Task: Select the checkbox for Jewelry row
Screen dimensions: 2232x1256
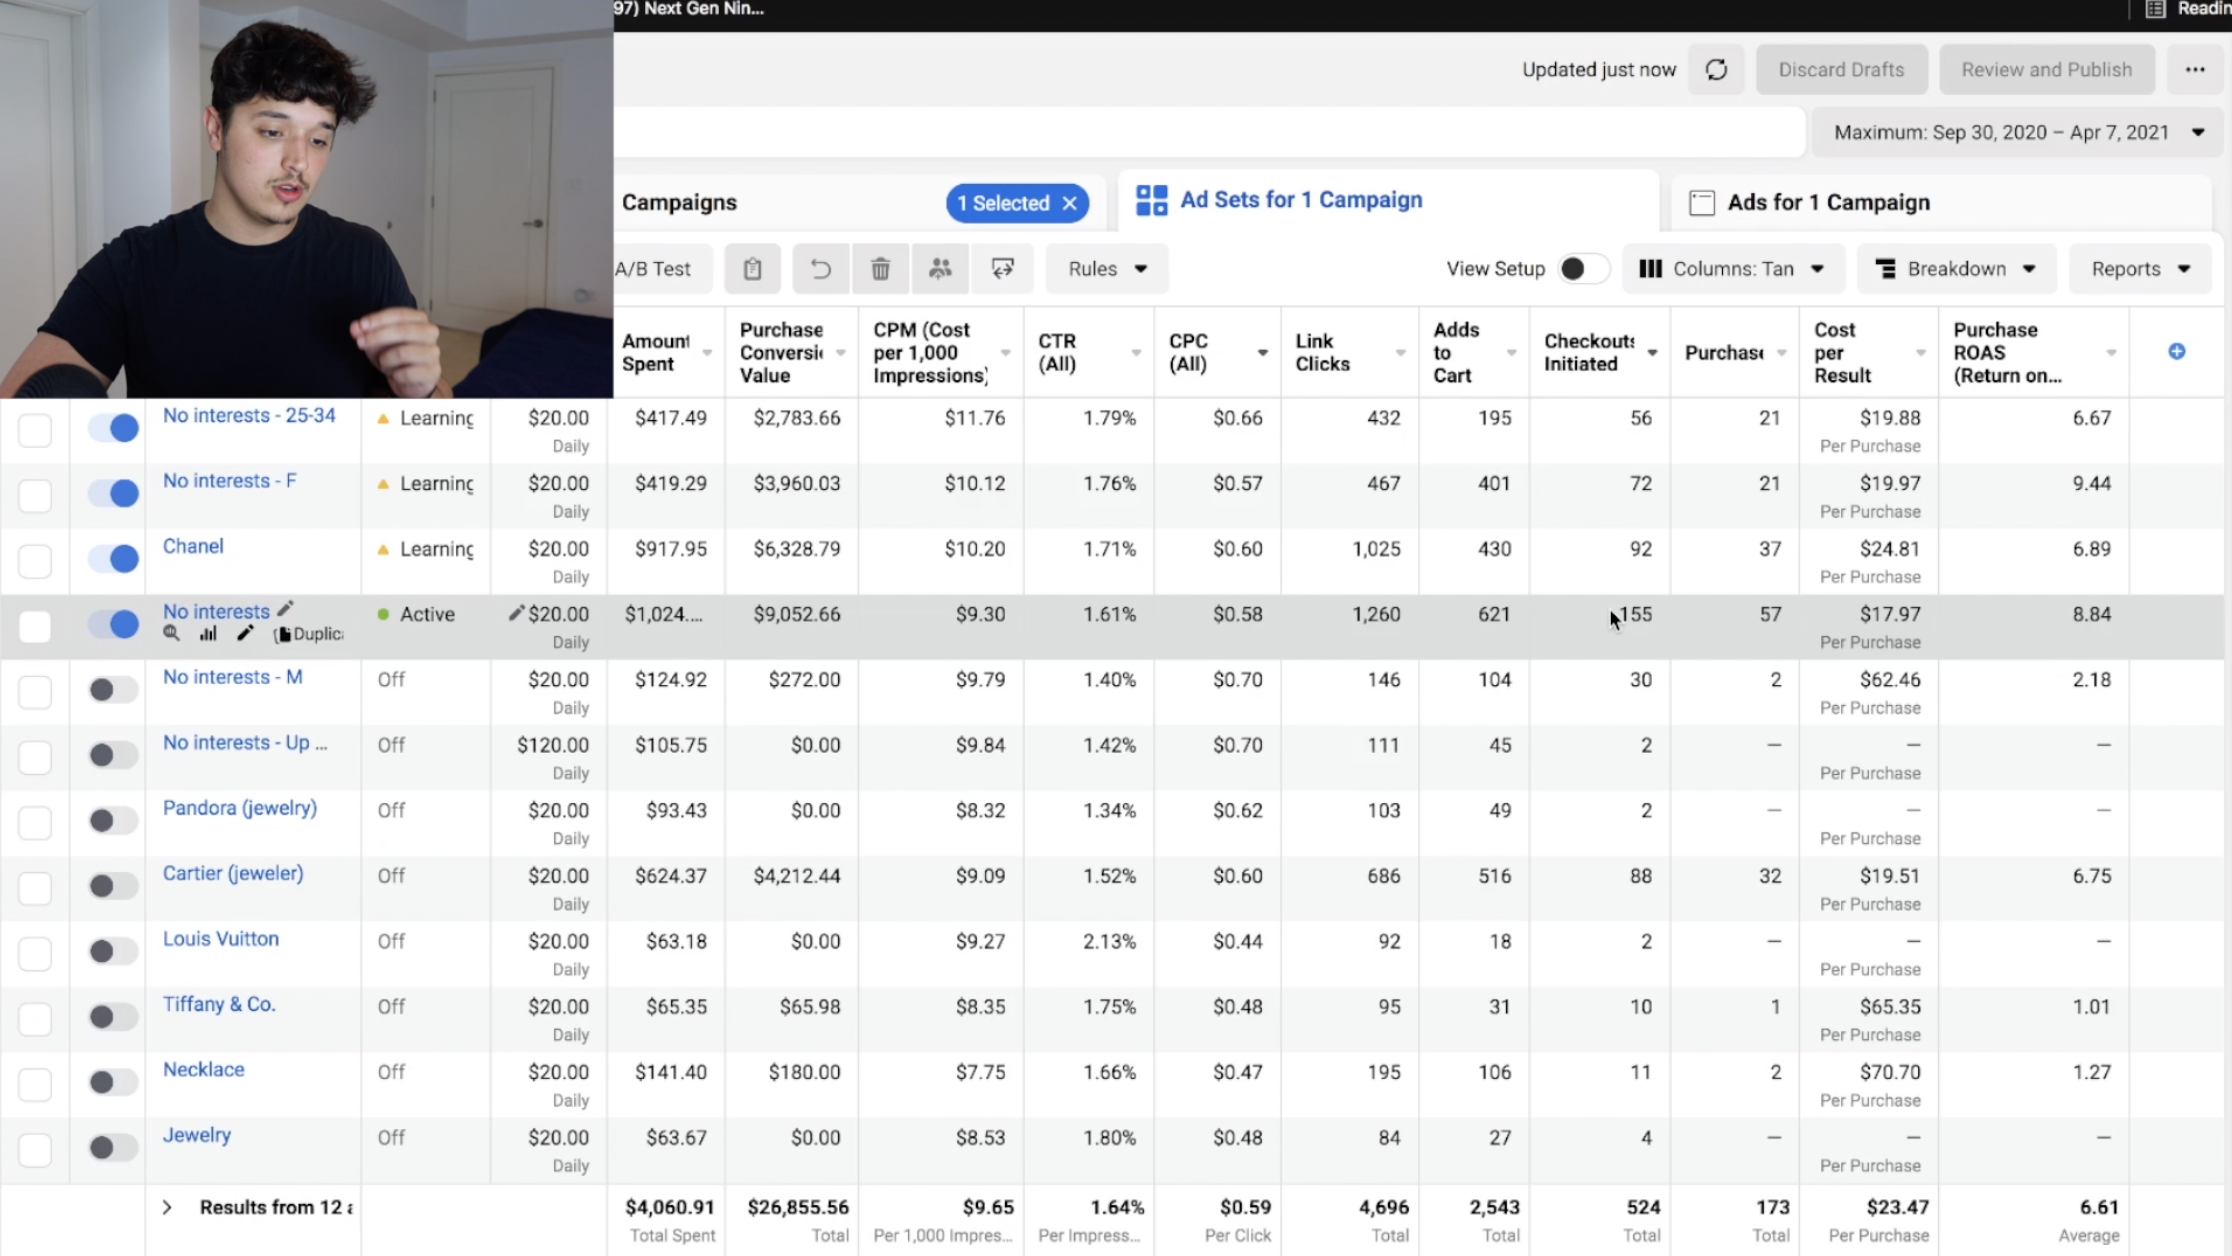Action: [x=35, y=1149]
